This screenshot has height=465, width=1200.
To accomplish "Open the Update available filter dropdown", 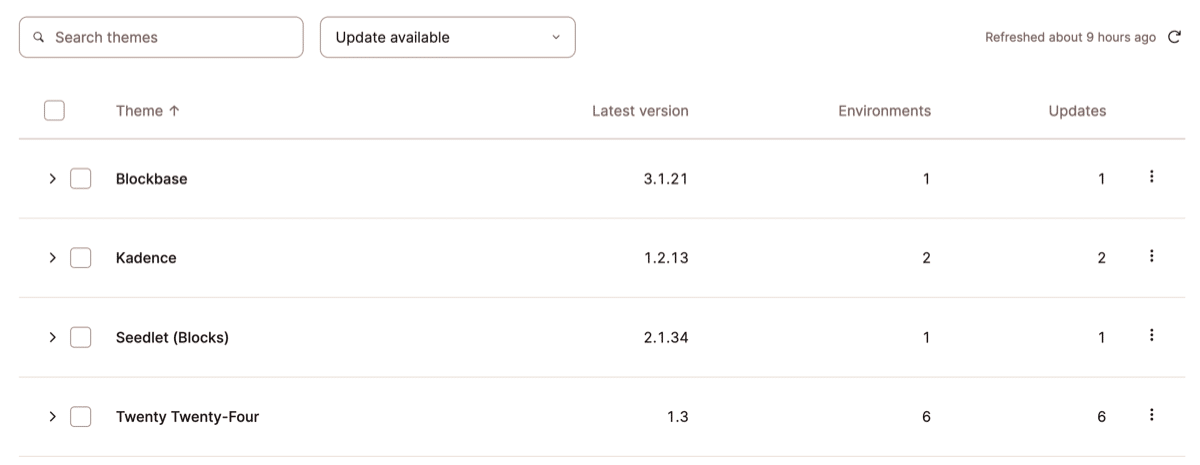I will click(x=447, y=38).
